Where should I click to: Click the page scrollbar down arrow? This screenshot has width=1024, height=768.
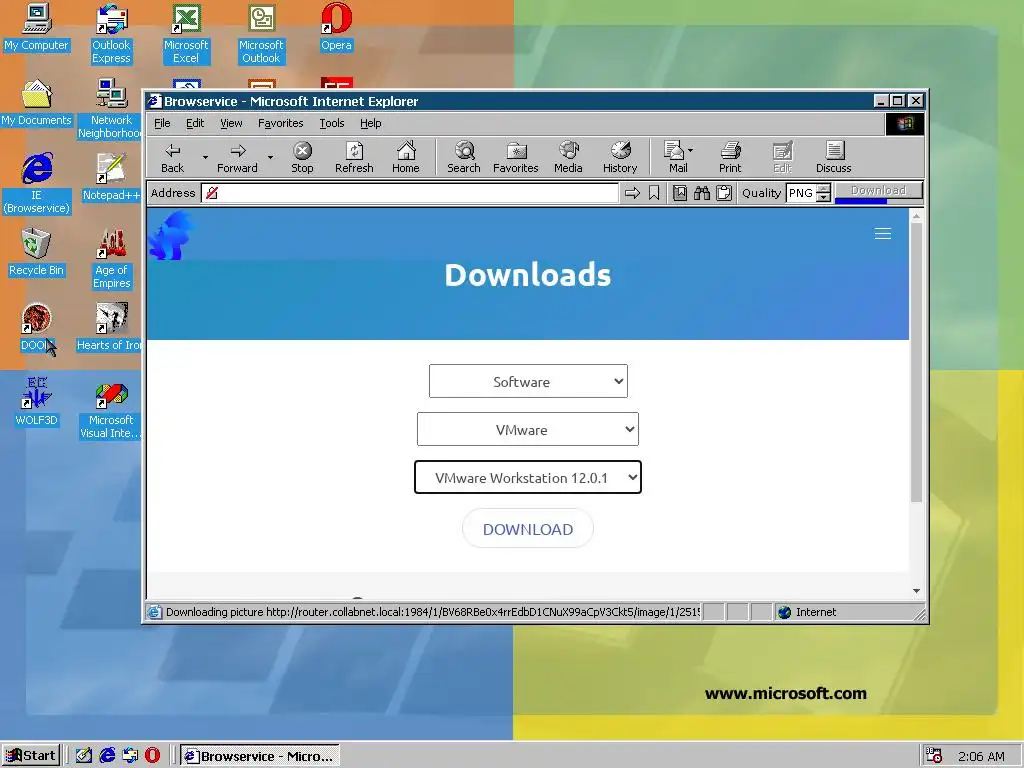coord(916,590)
